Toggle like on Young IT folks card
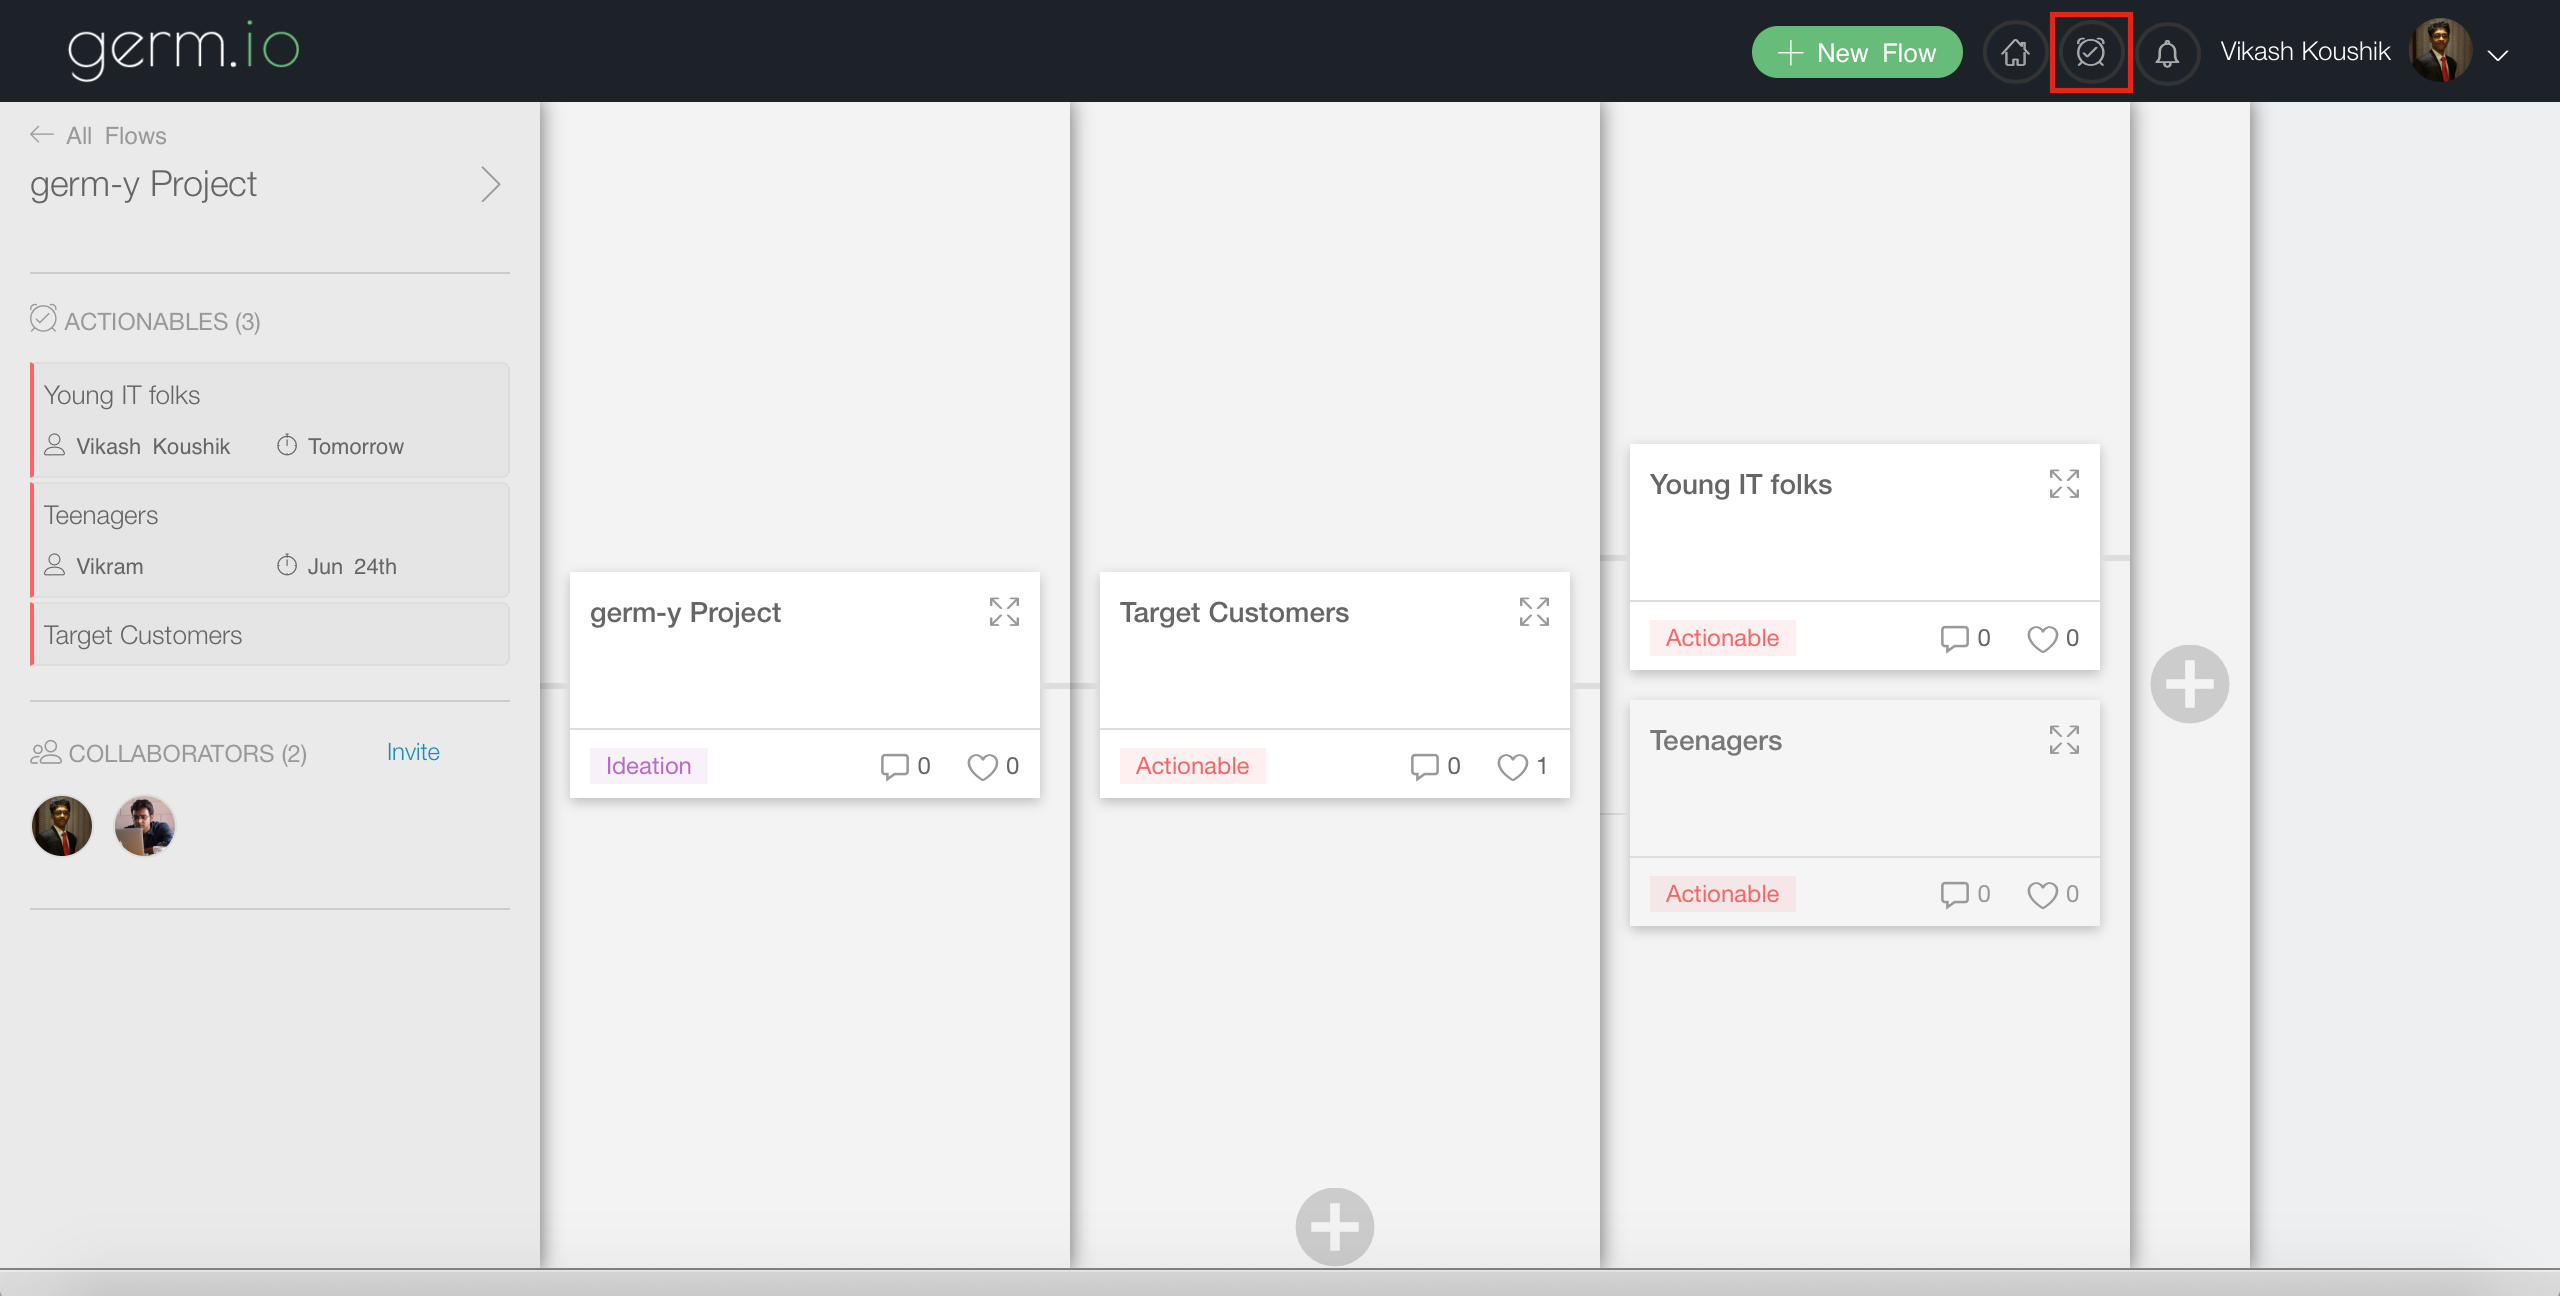Screen dimensions: 2560x1296 pos(2042,638)
